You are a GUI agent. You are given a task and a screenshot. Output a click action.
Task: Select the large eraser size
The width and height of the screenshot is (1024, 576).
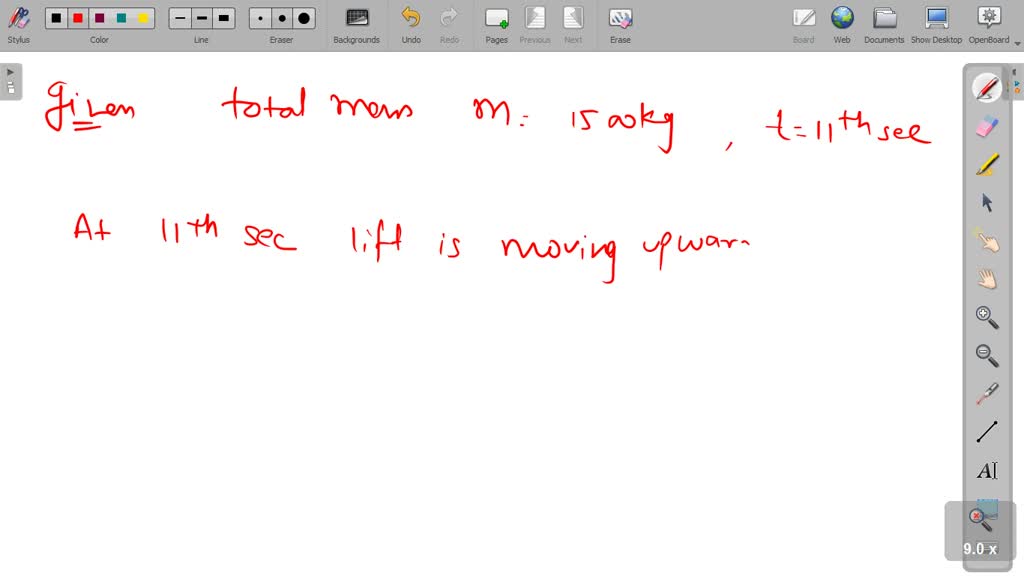pyautogui.click(x=304, y=18)
